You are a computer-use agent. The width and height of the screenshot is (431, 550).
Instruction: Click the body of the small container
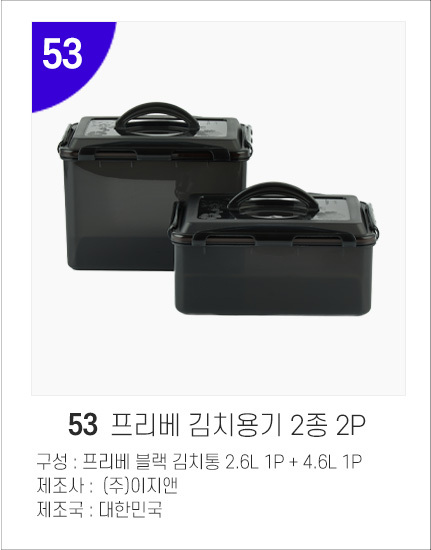273,279
